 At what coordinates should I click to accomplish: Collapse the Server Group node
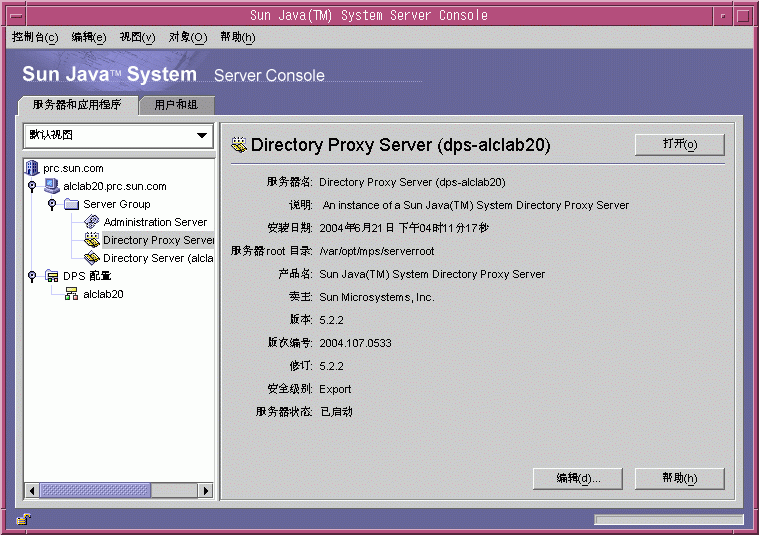pyautogui.click(x=52, y=204)
